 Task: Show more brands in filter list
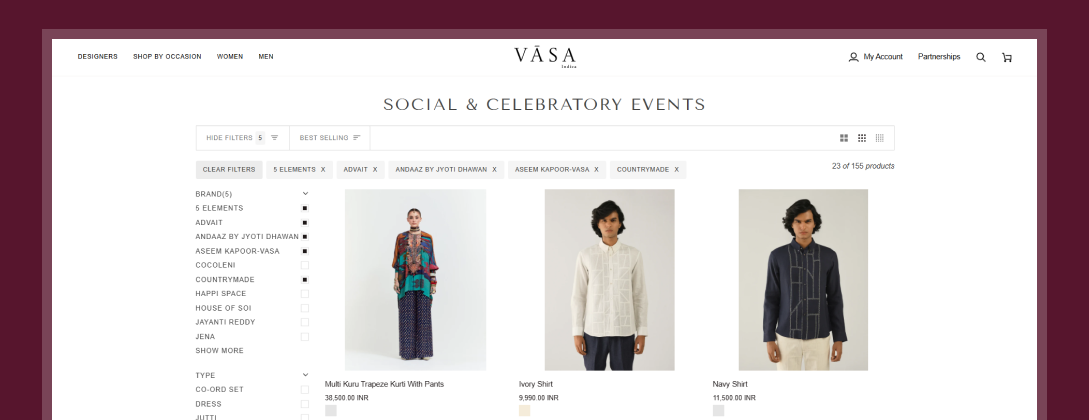tap(219, 351)
